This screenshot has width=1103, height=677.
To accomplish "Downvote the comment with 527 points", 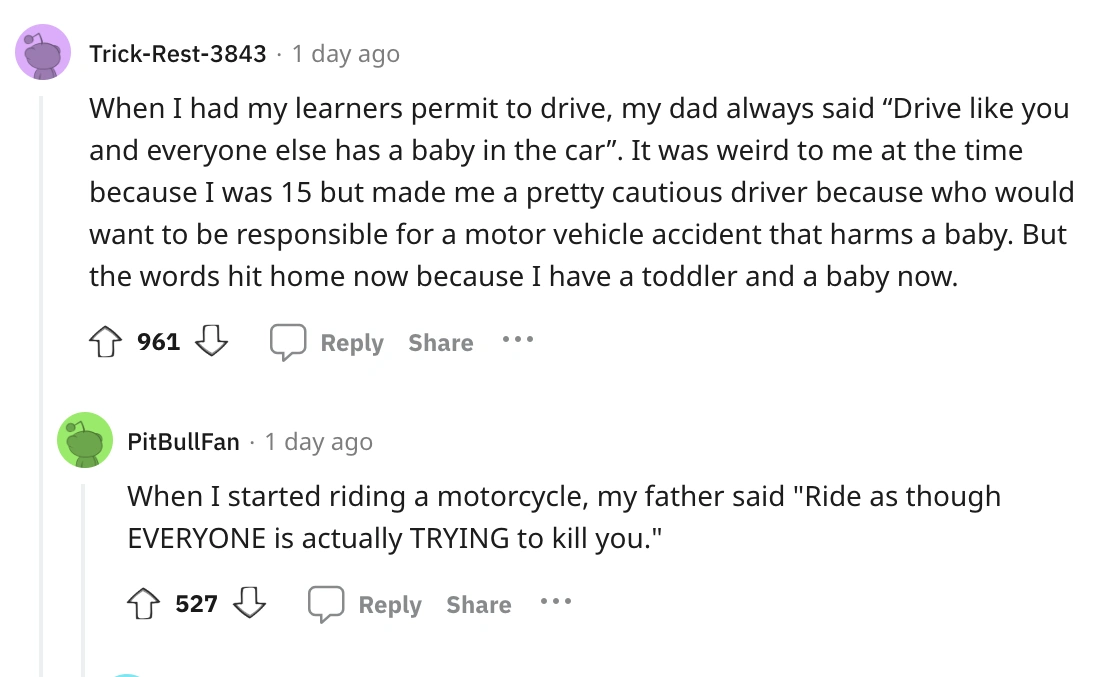I will pos(248,604).
